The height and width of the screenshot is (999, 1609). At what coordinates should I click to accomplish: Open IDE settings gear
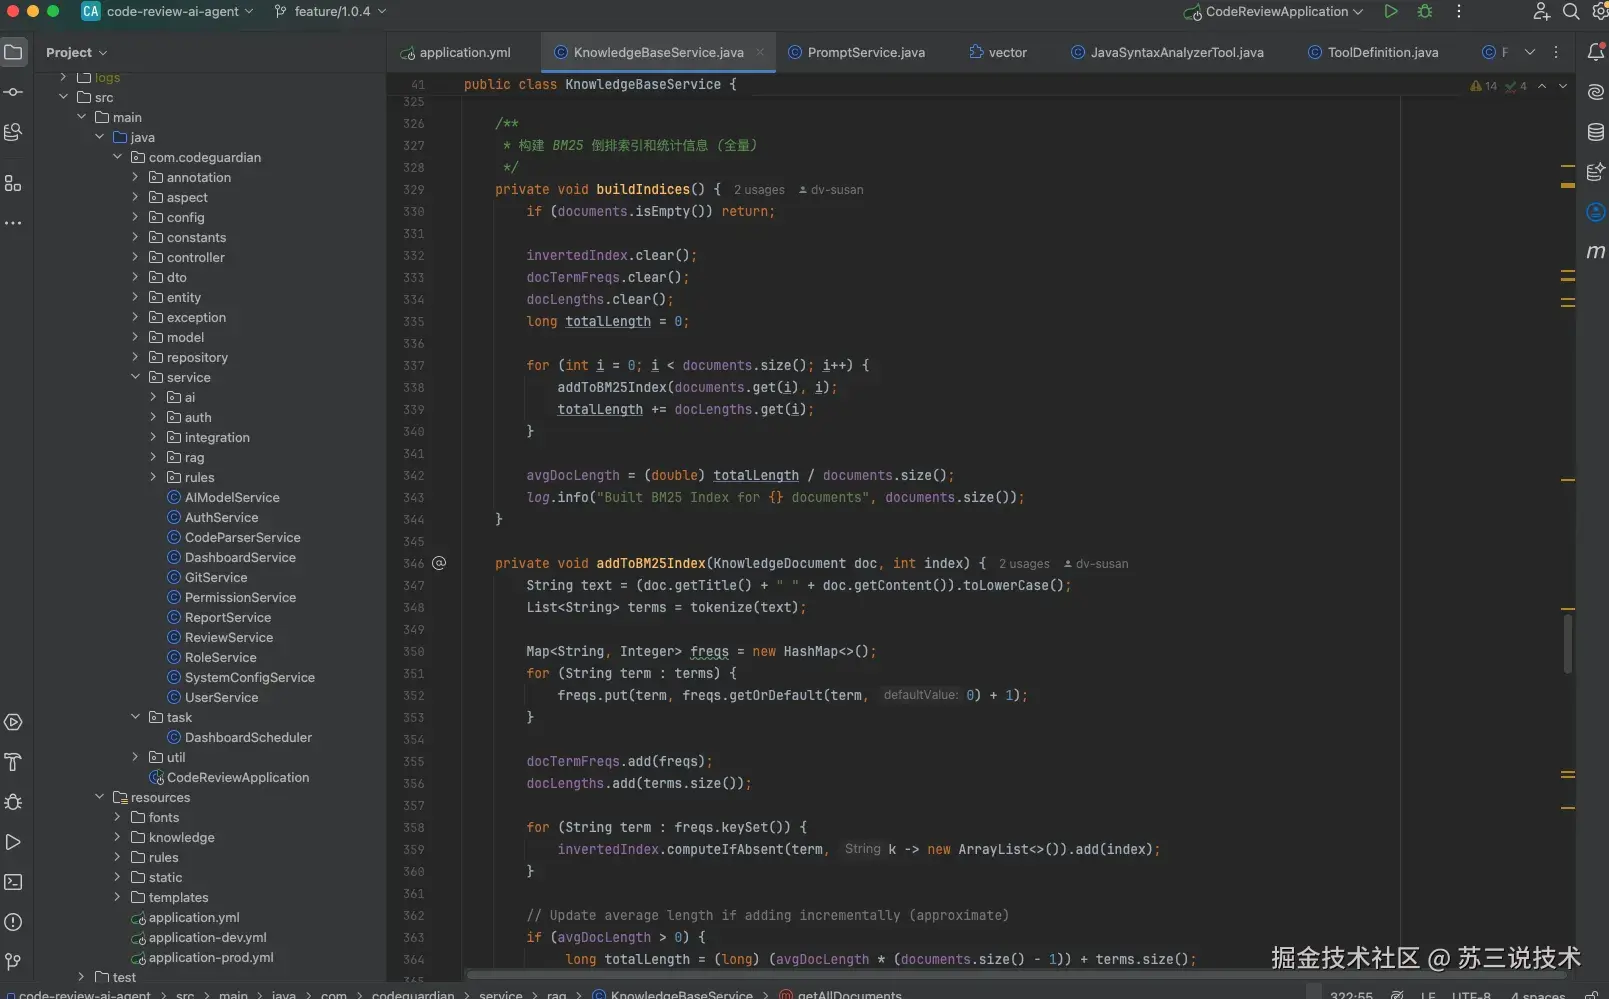[1599, 11]
